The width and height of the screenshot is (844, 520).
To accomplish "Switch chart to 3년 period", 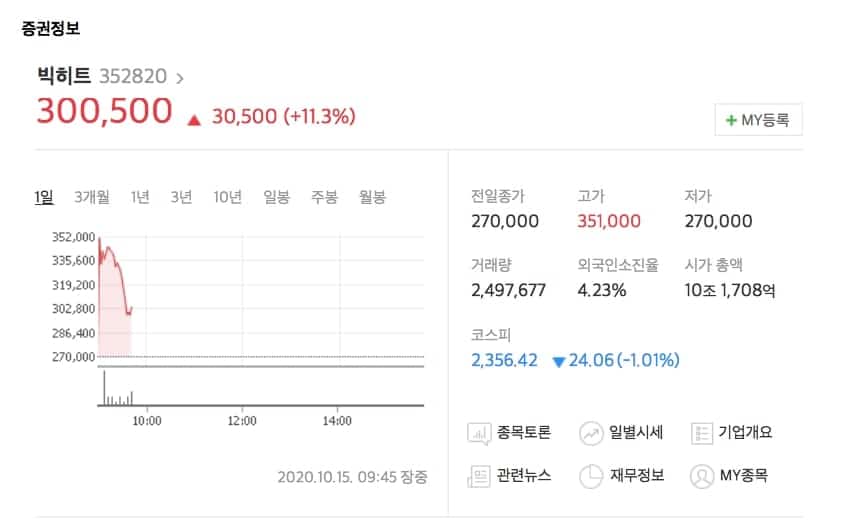I will click(x=181, y=197).
